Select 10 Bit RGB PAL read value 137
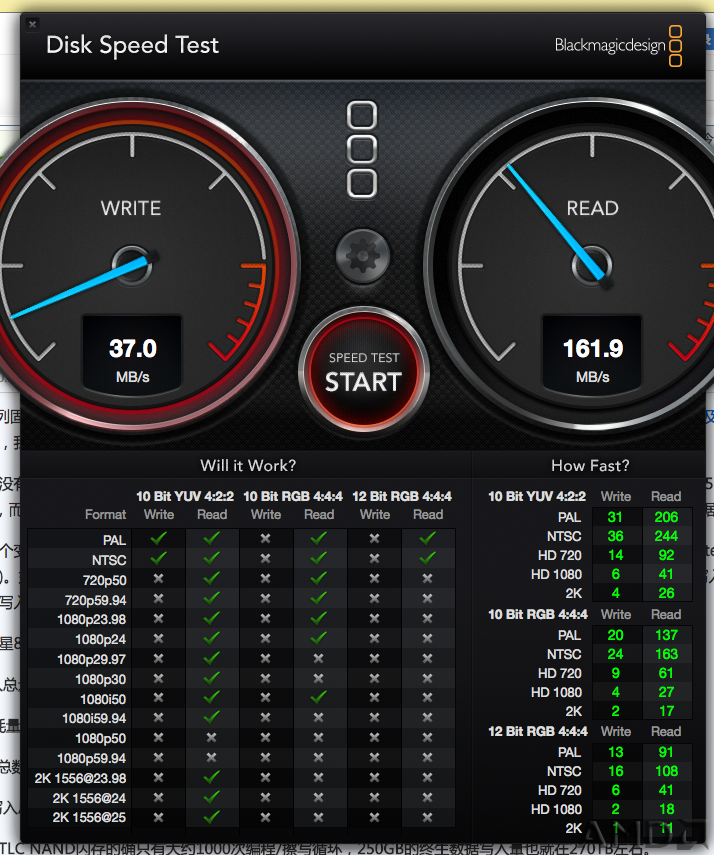The width and height of the screenshot is (714, 855). pyautogui.click(x=666, y=635)
